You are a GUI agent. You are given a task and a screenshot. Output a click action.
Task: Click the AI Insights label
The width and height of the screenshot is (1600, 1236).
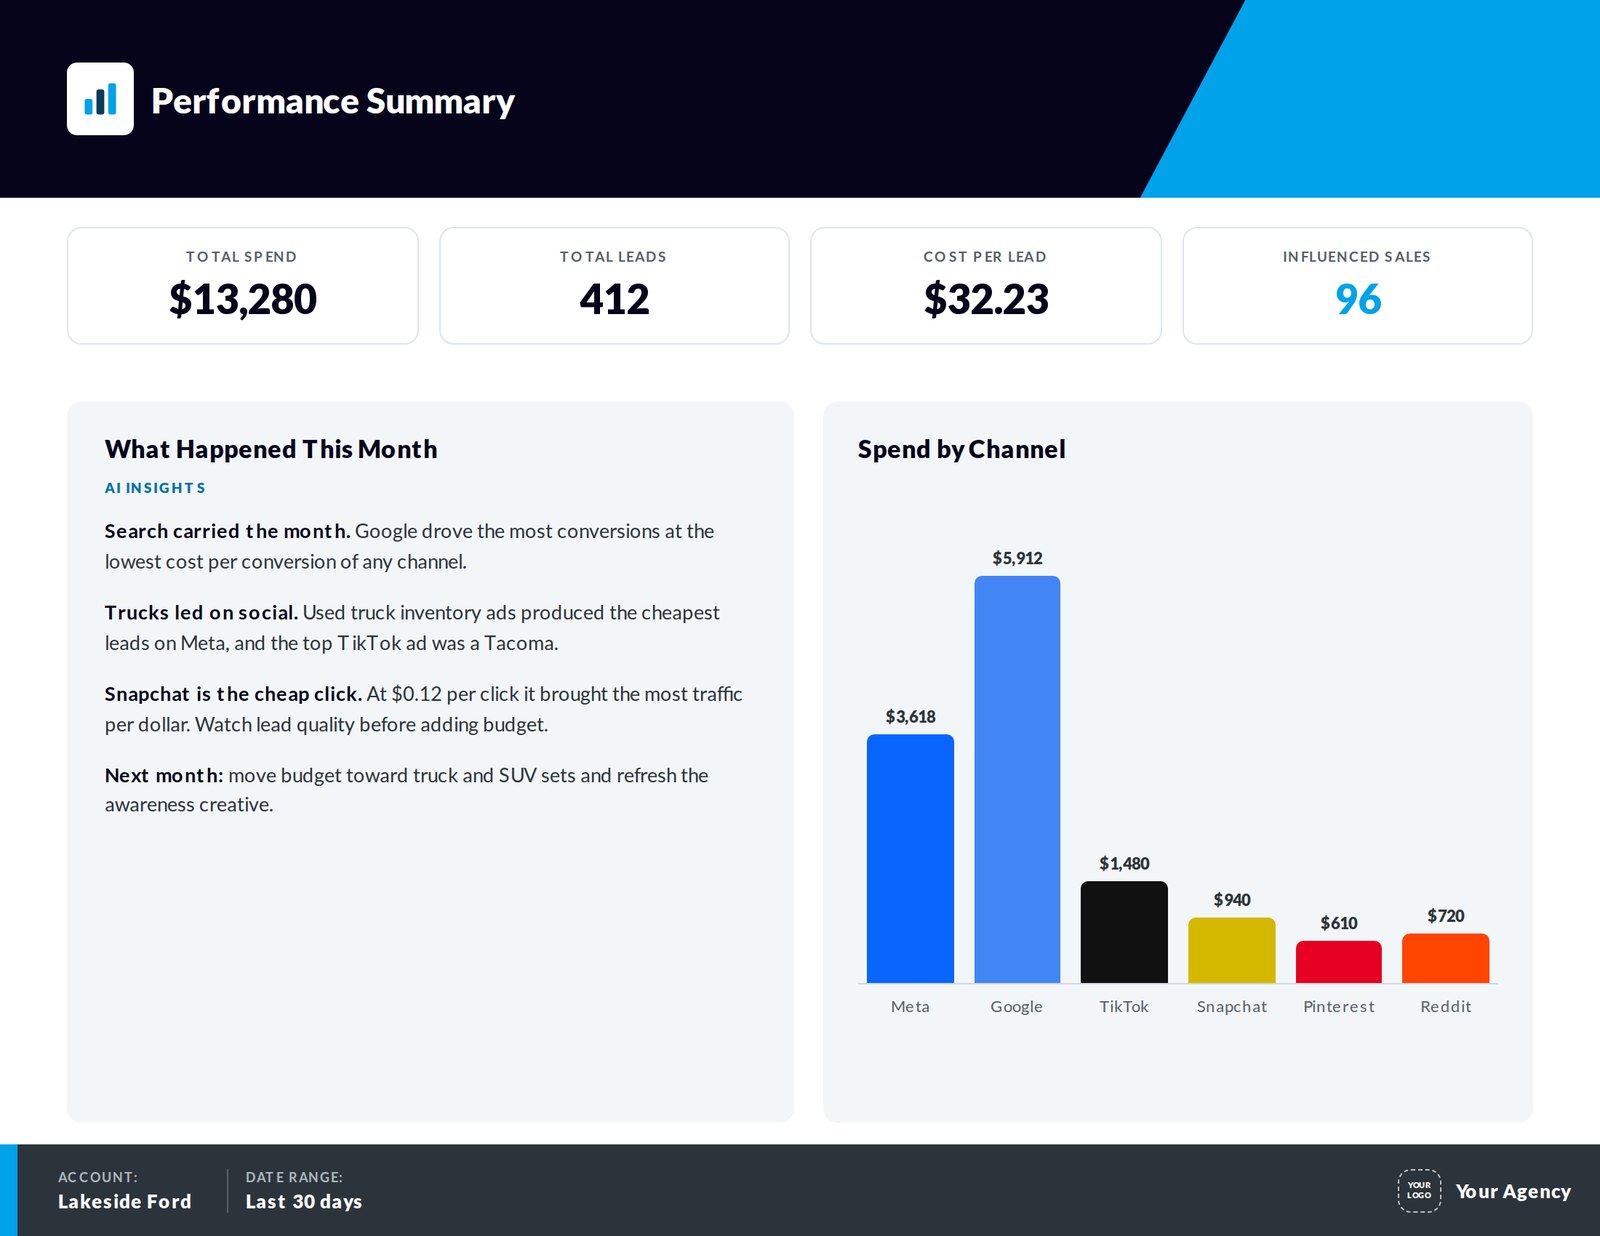click(x=155, y=488)
